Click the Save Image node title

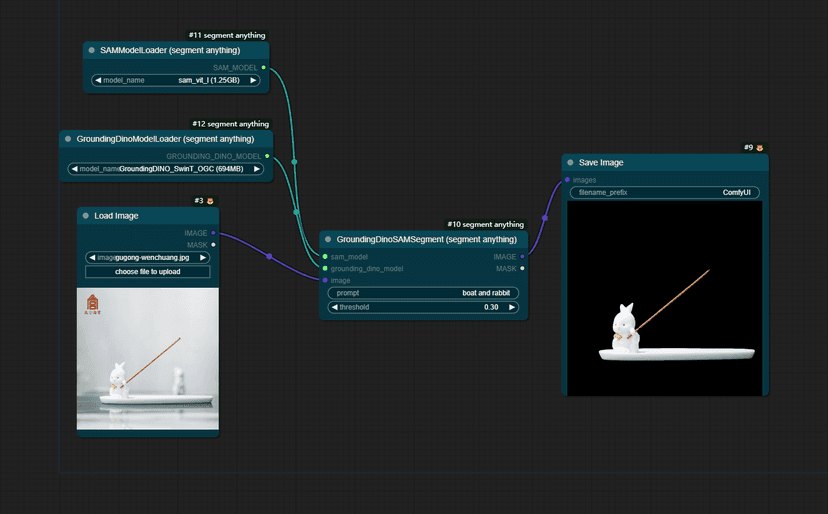coord(601,162)
